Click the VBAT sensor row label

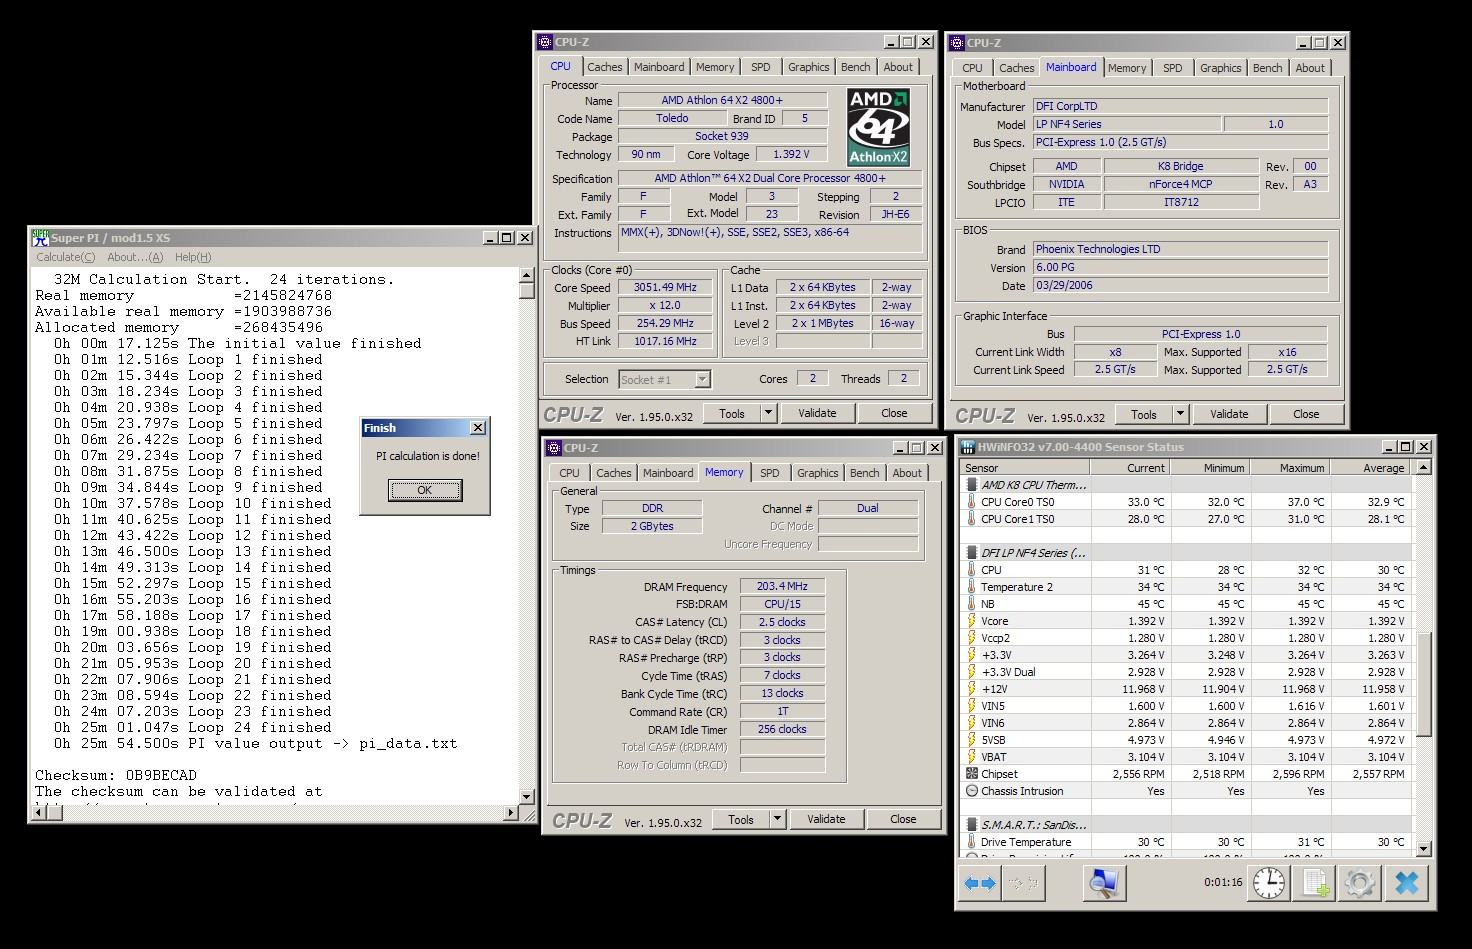pyautogui.click(x=994, y=757)
